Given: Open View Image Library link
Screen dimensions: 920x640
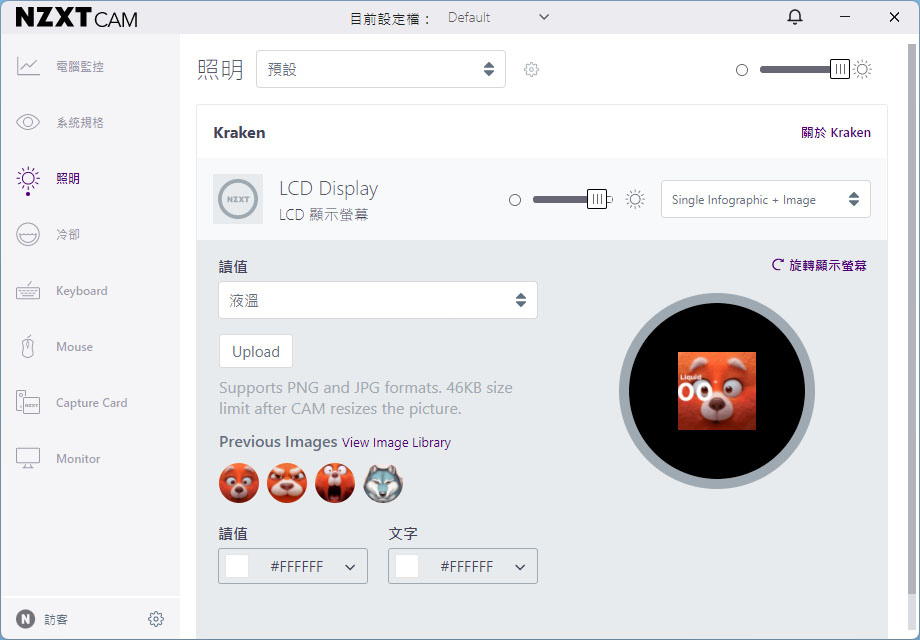Looking at the screenshot, I should click(396, 442).
